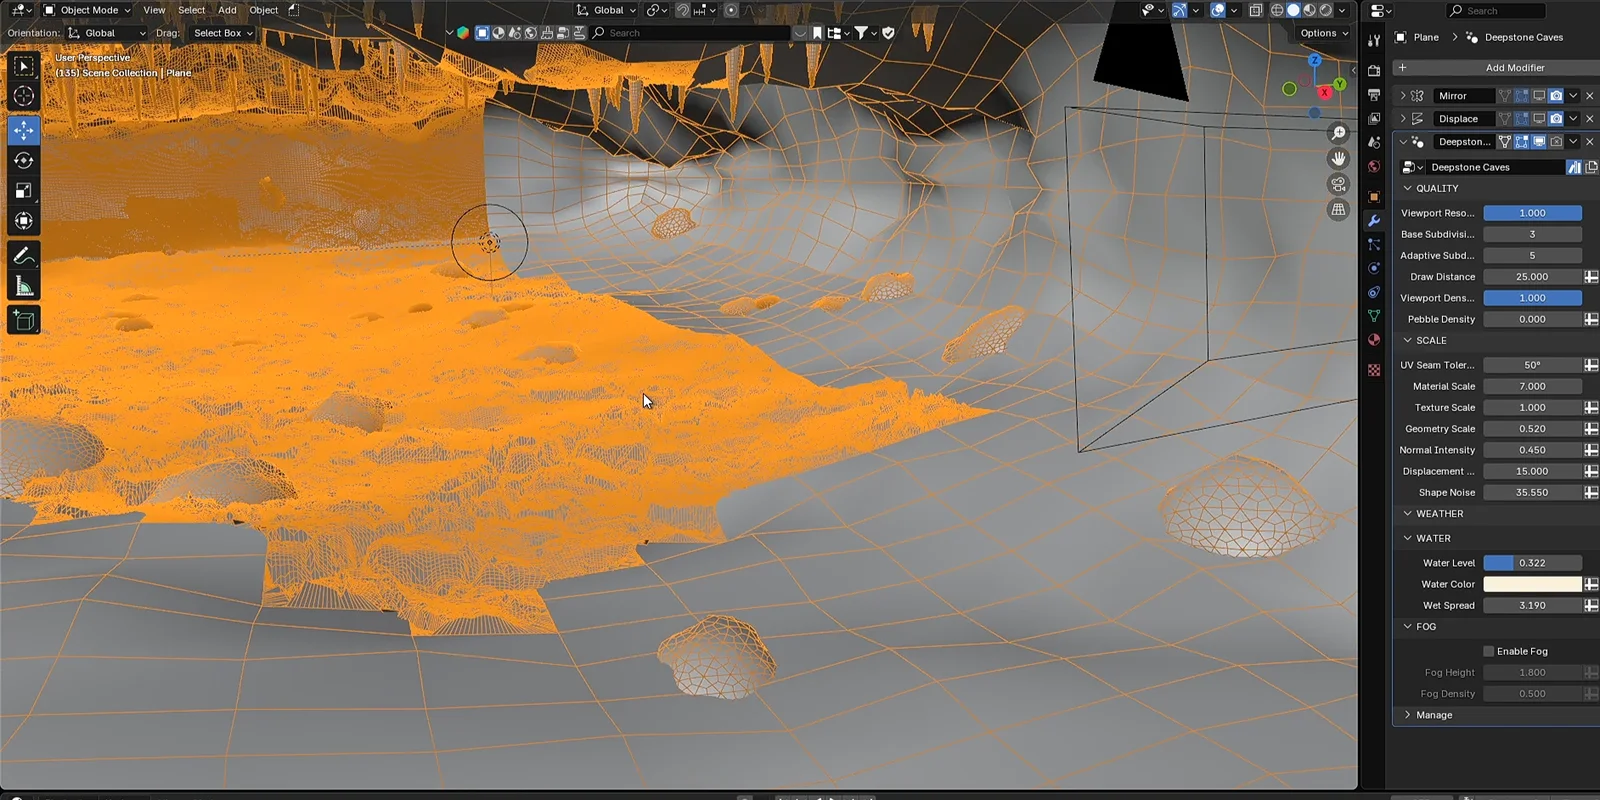Enable the Fog checkbox
Viewport: 1600px width, 800px height.
(1488, 651)
